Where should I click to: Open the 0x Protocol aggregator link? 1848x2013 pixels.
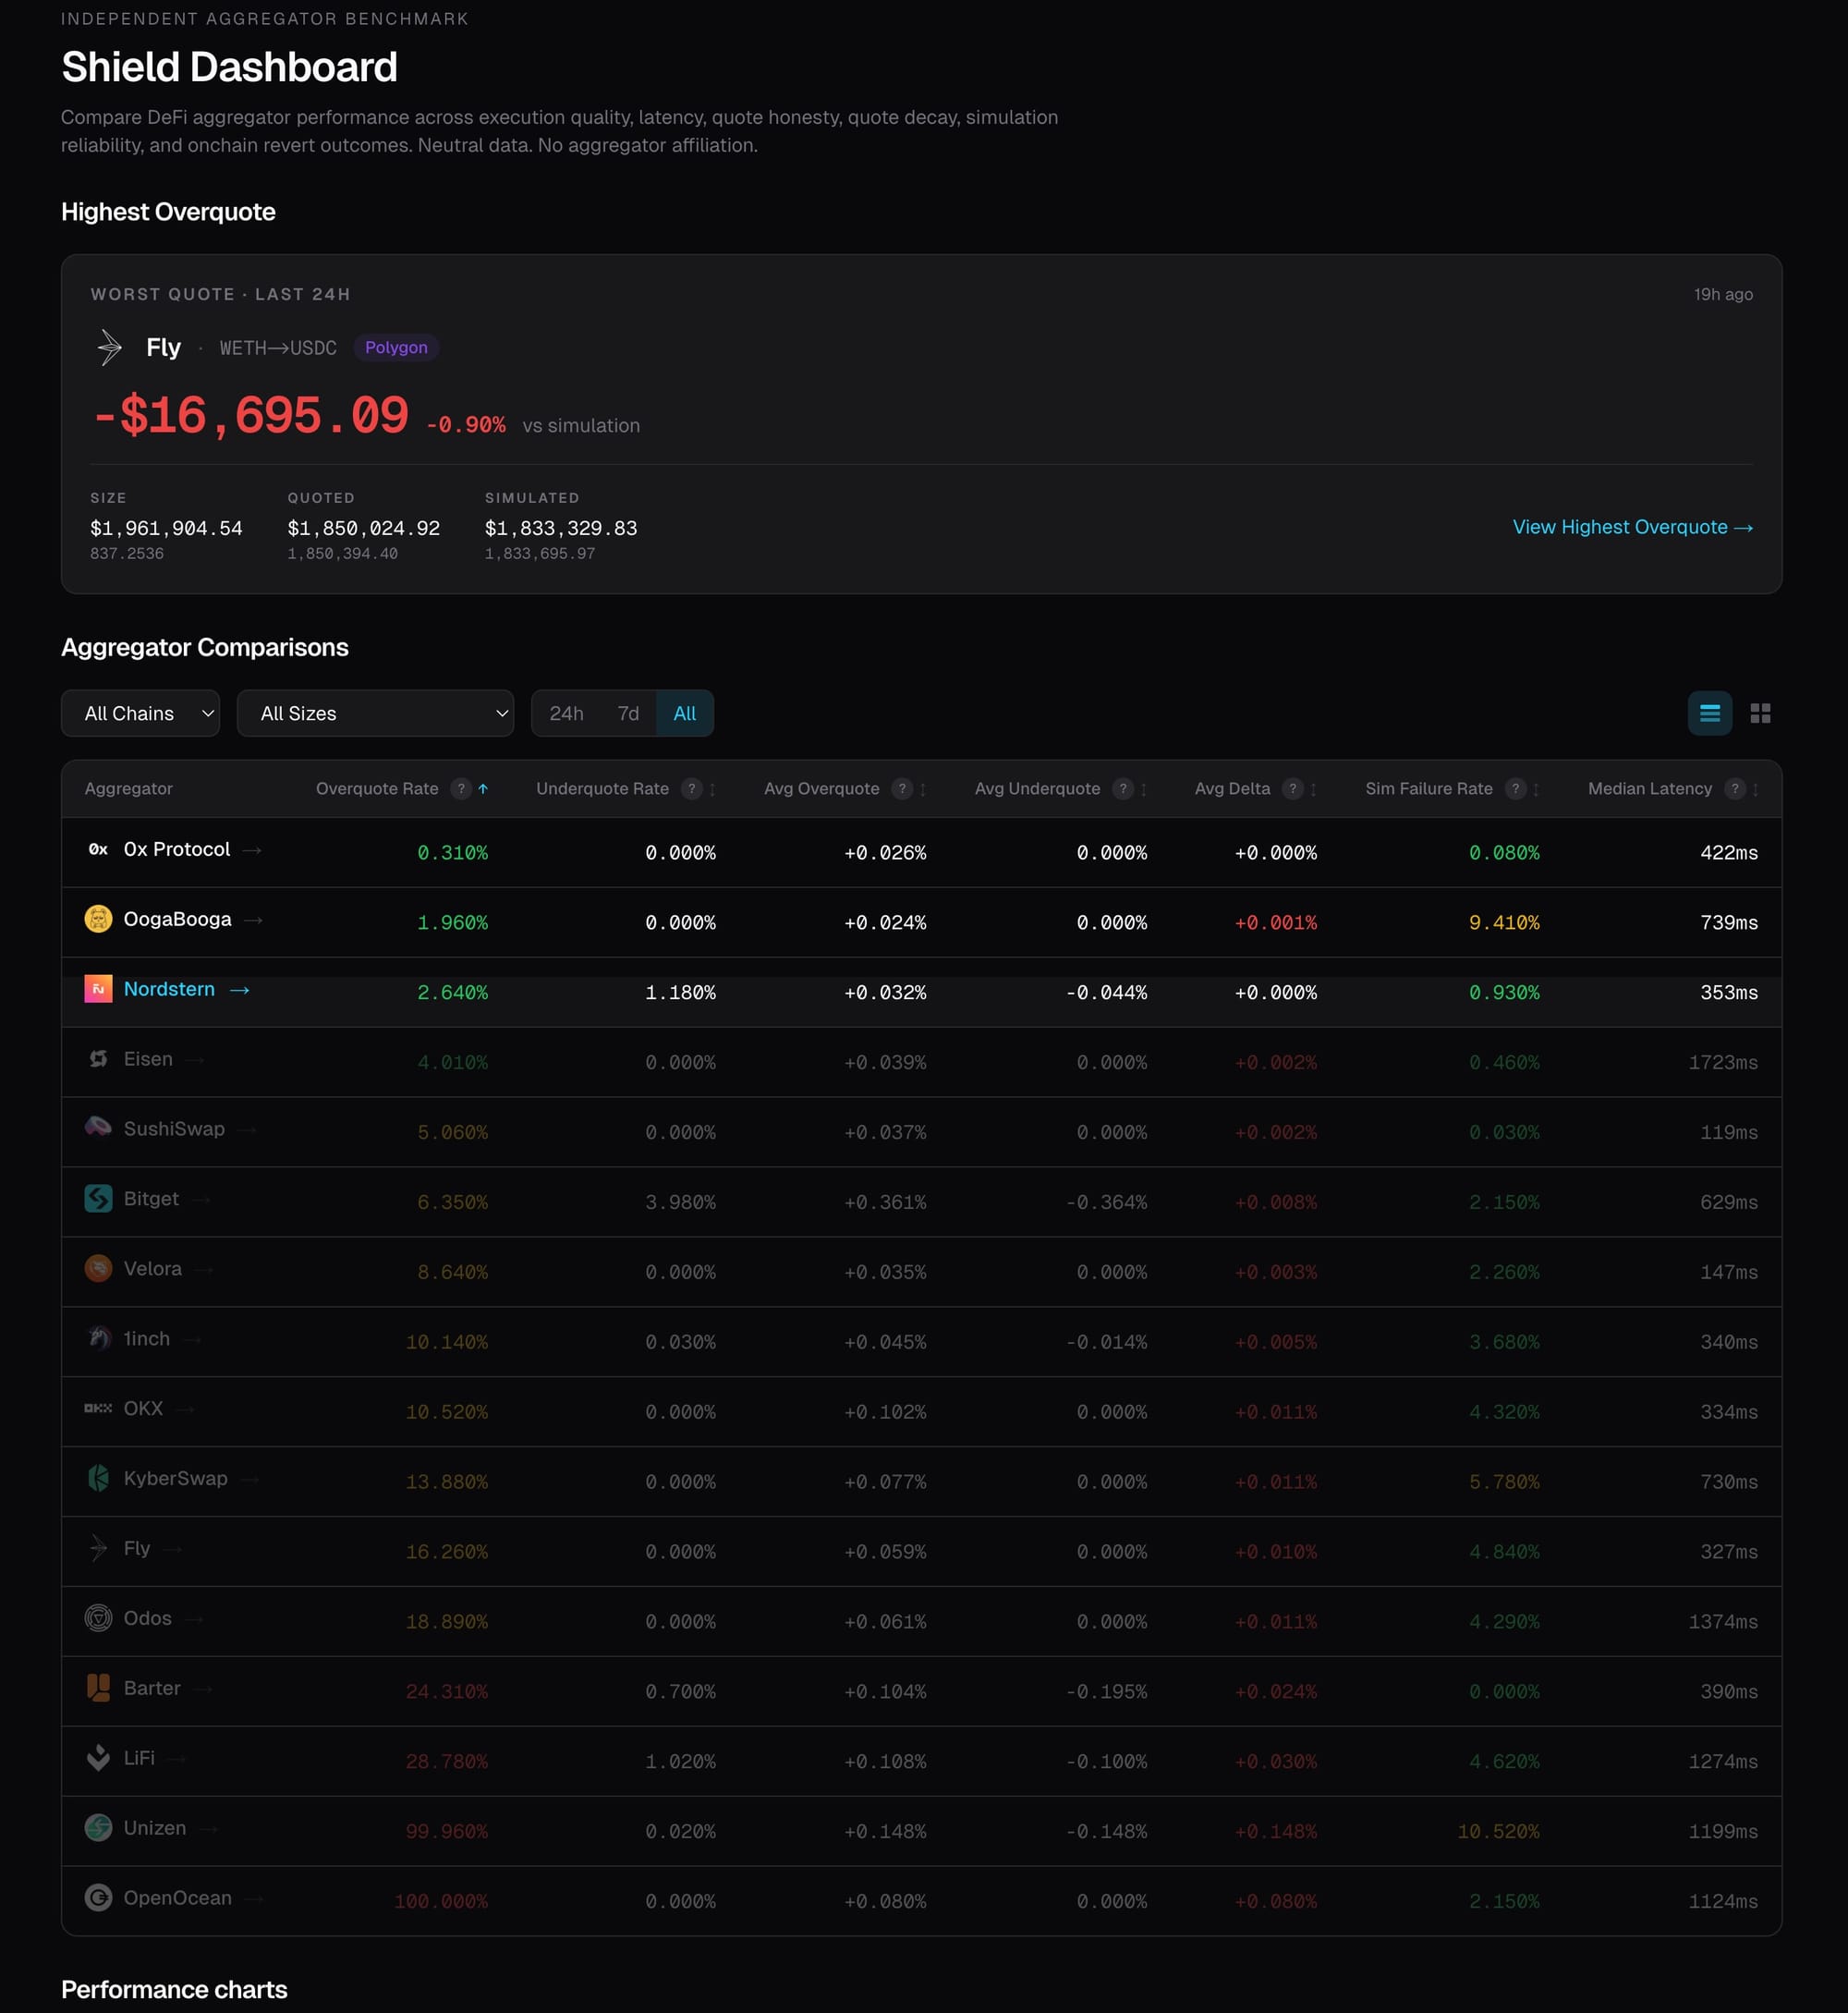(x=176, y=849)
